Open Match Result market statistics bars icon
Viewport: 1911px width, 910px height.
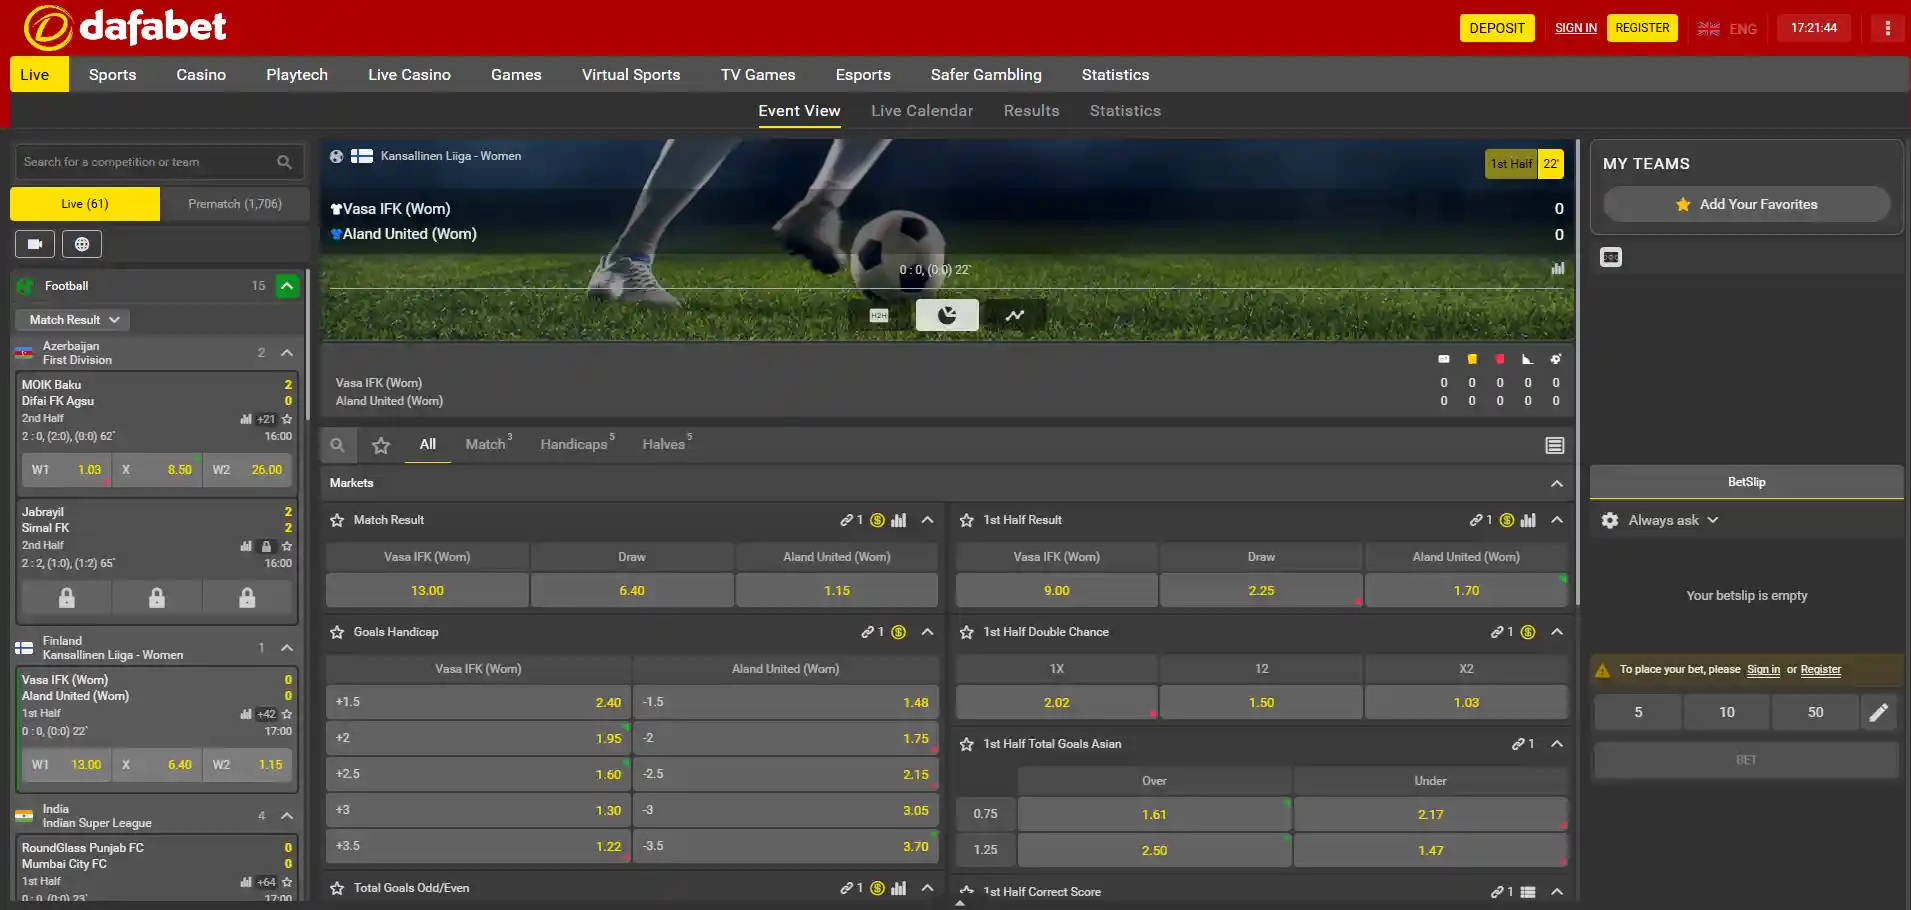899,520
